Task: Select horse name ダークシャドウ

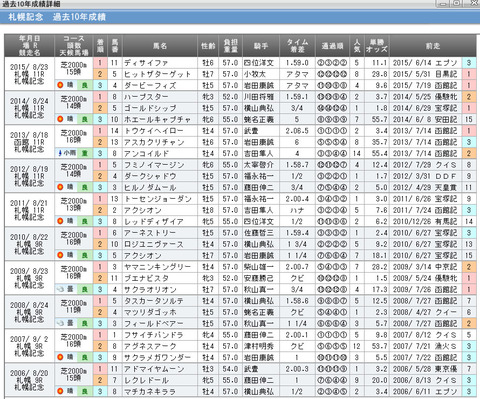Action: pyautogui.click(x=150, y=176)
